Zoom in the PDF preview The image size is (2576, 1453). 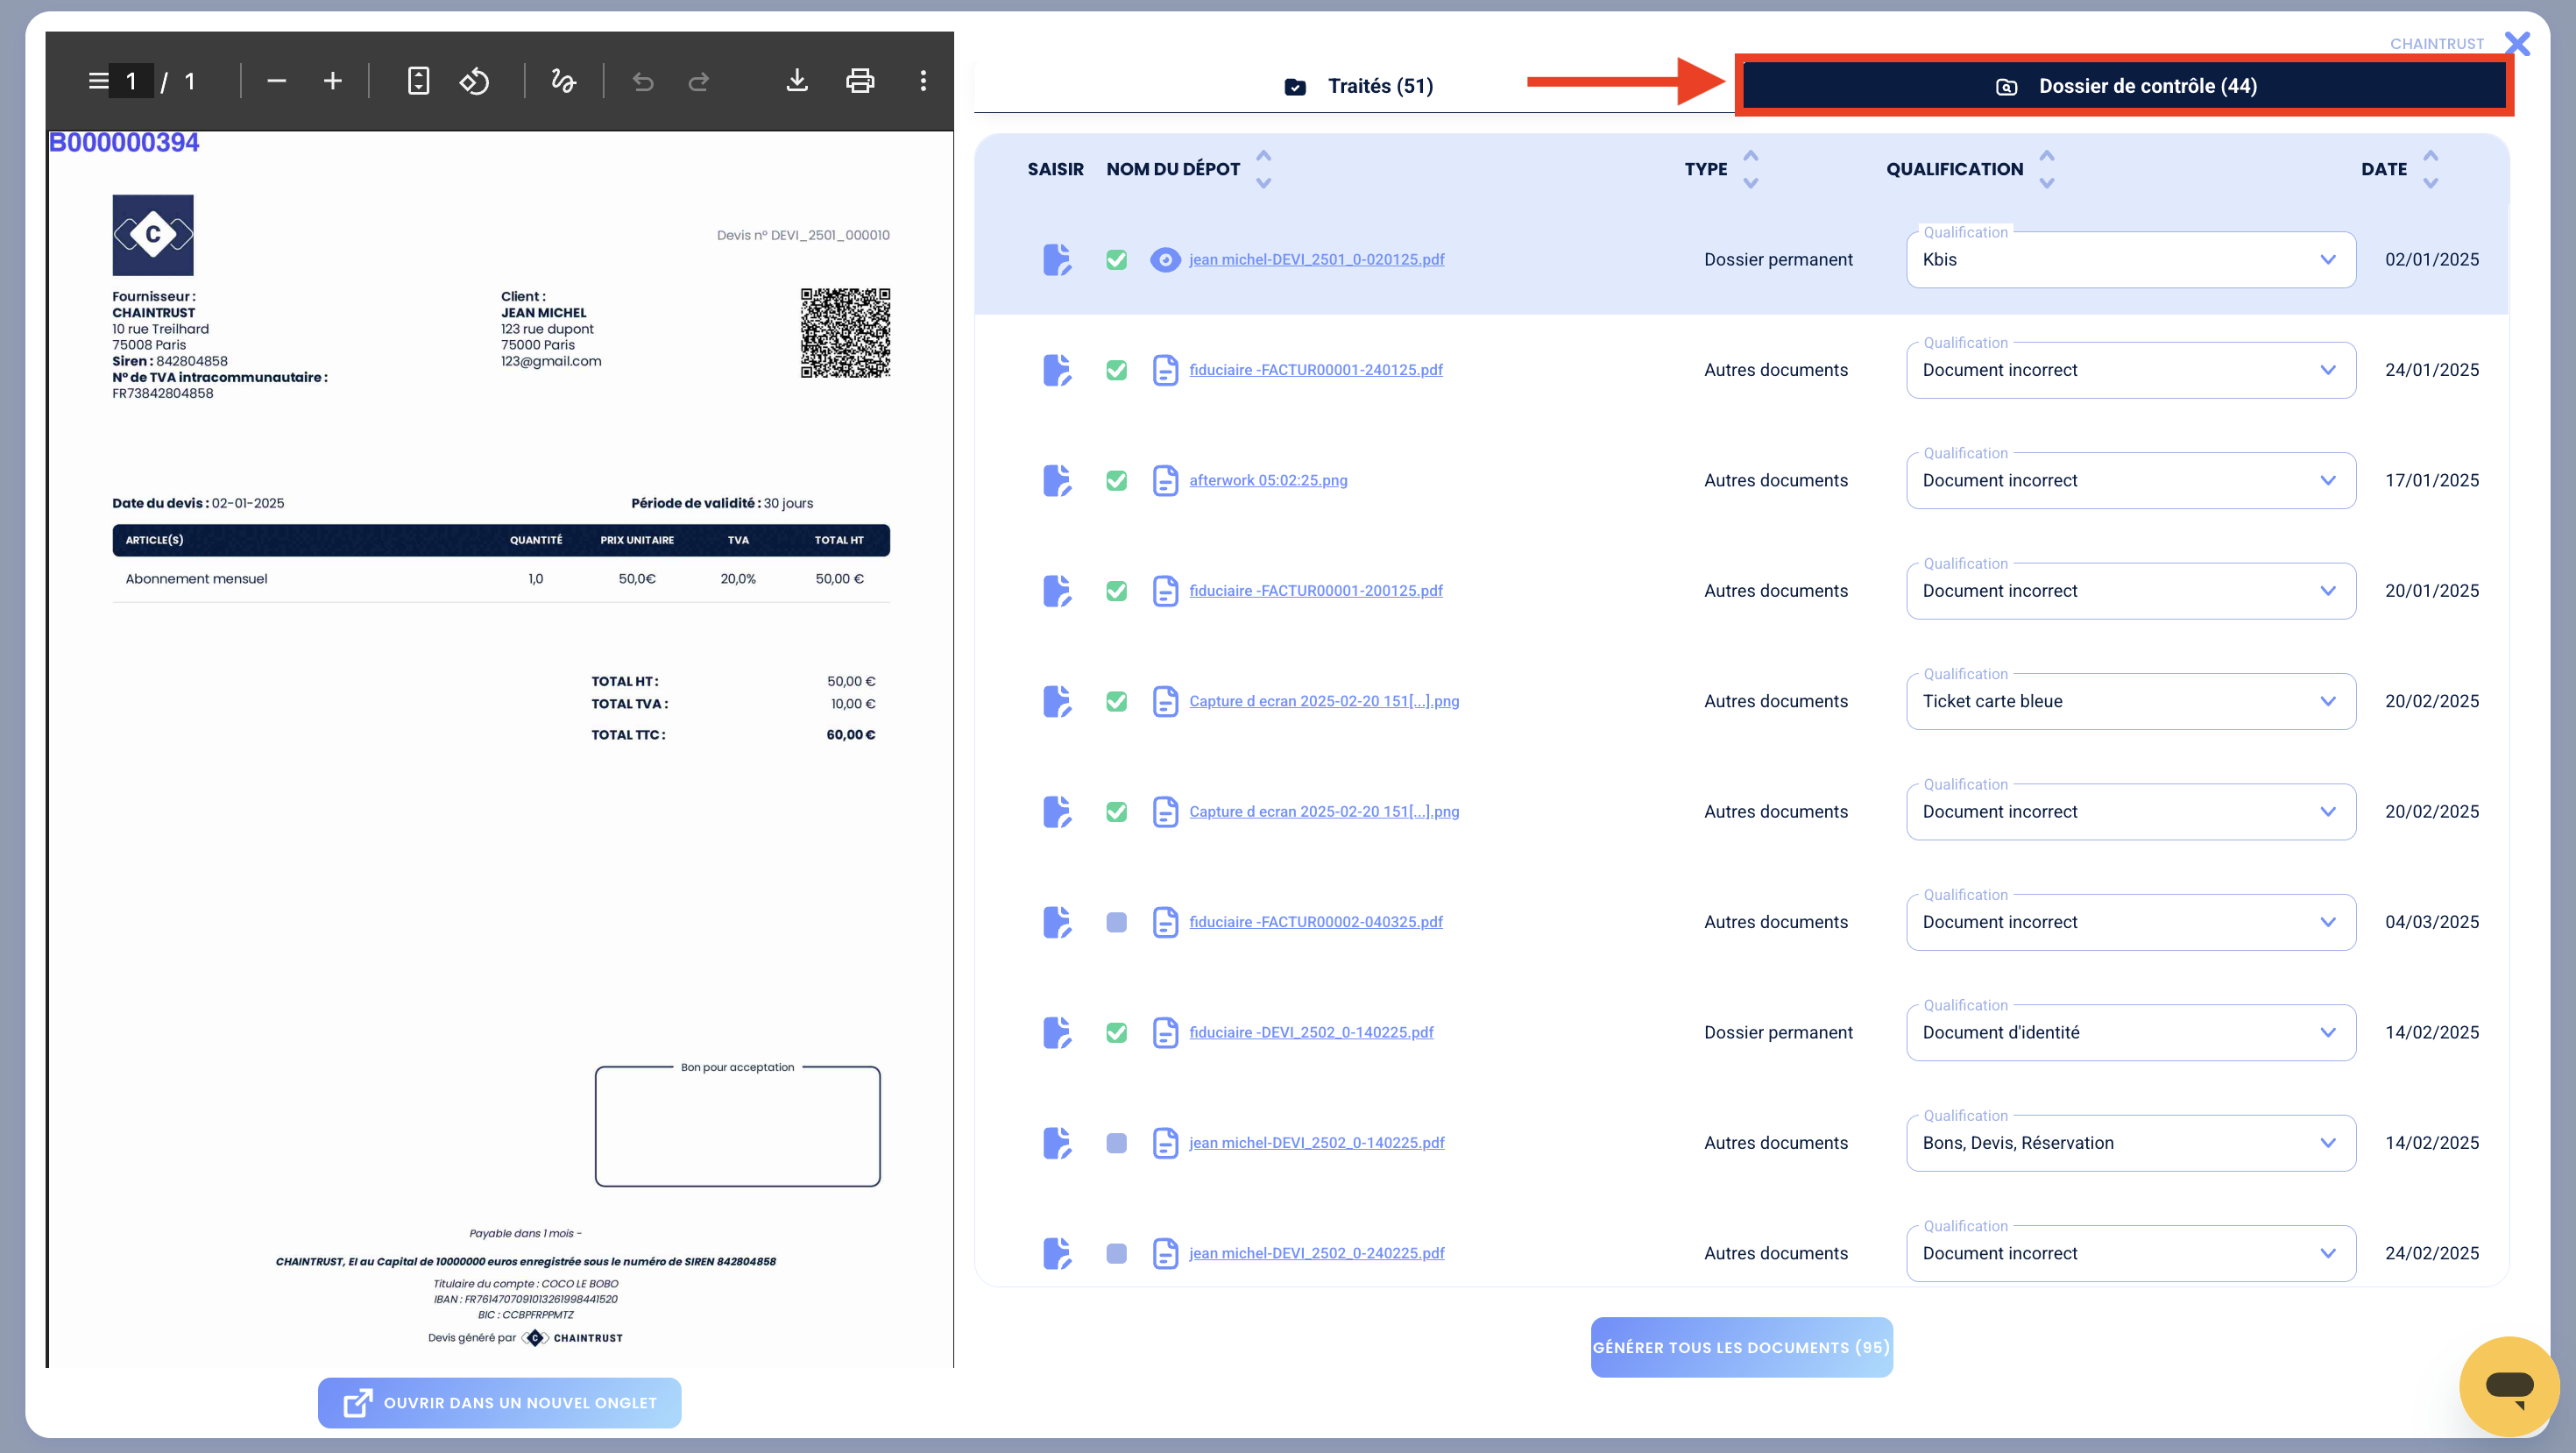click(333, 81)
